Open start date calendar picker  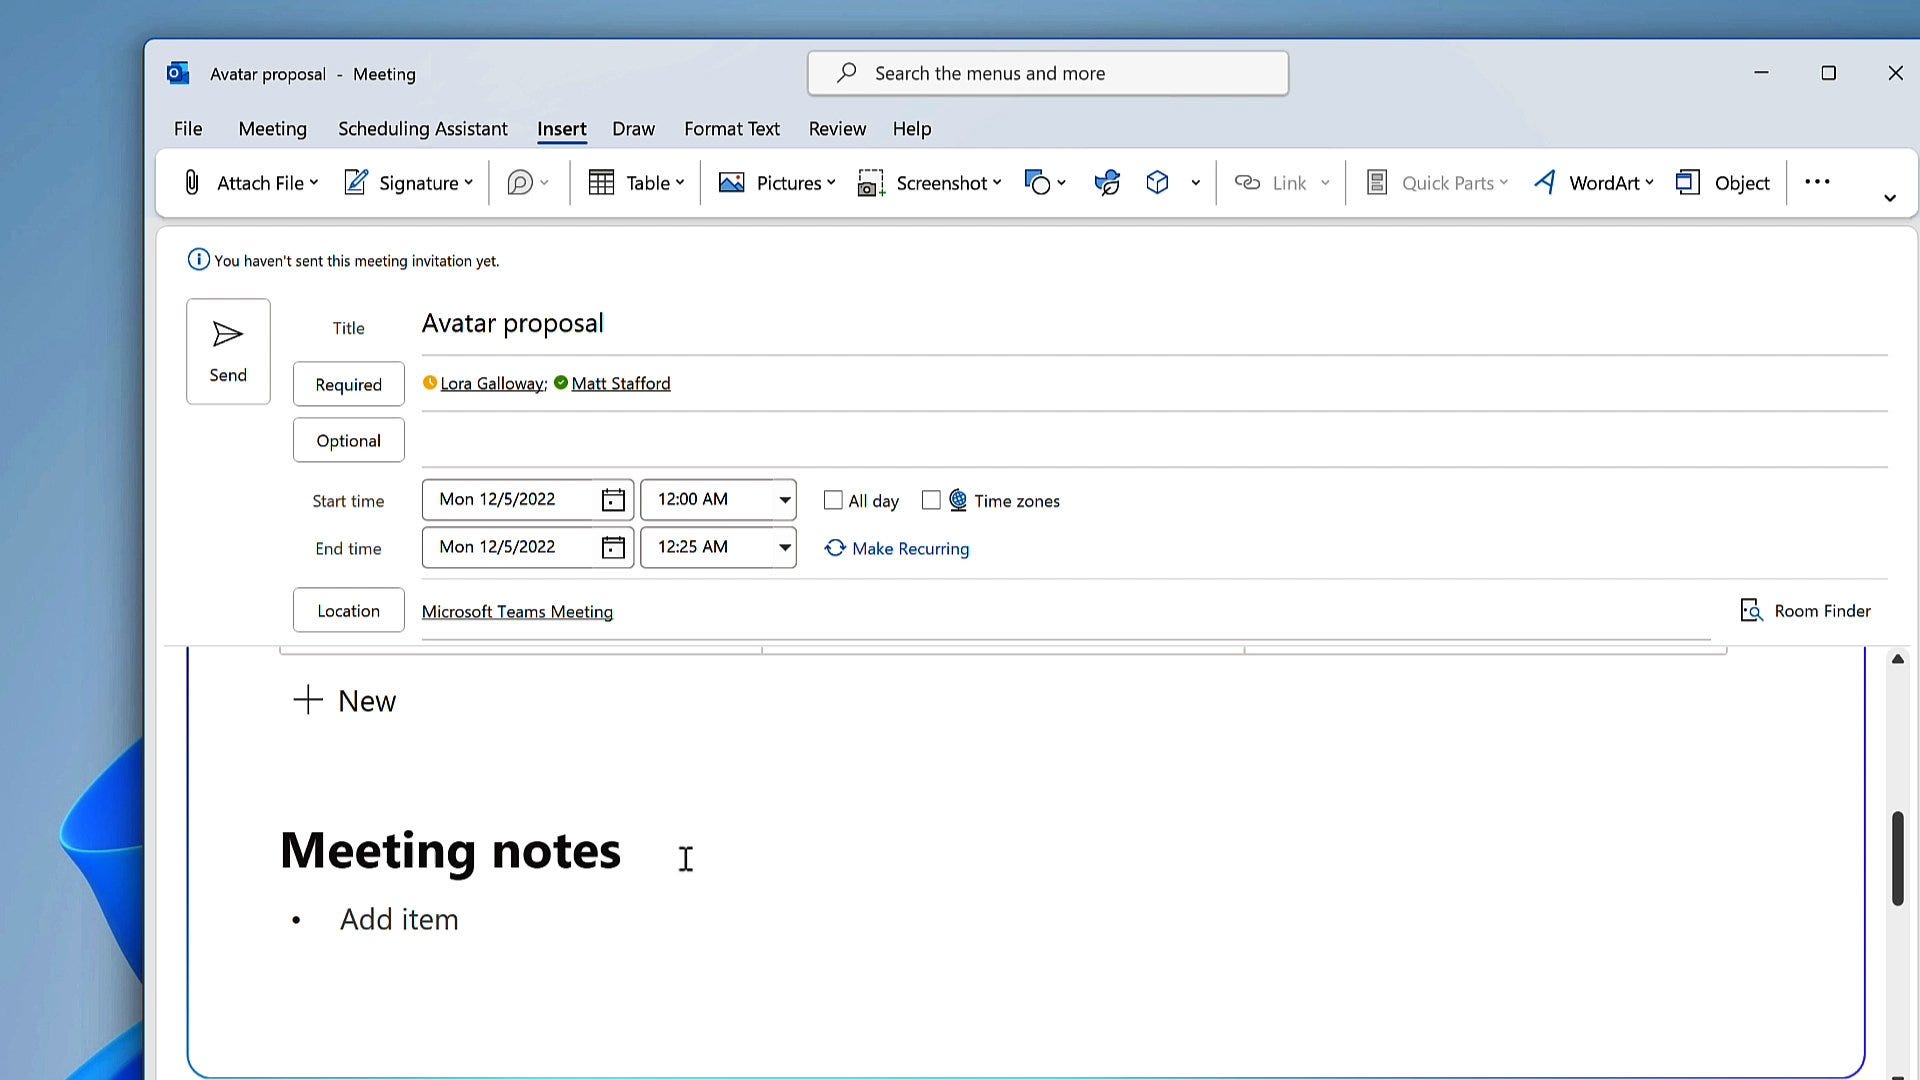pyautogui.click(x=613, y=500)
